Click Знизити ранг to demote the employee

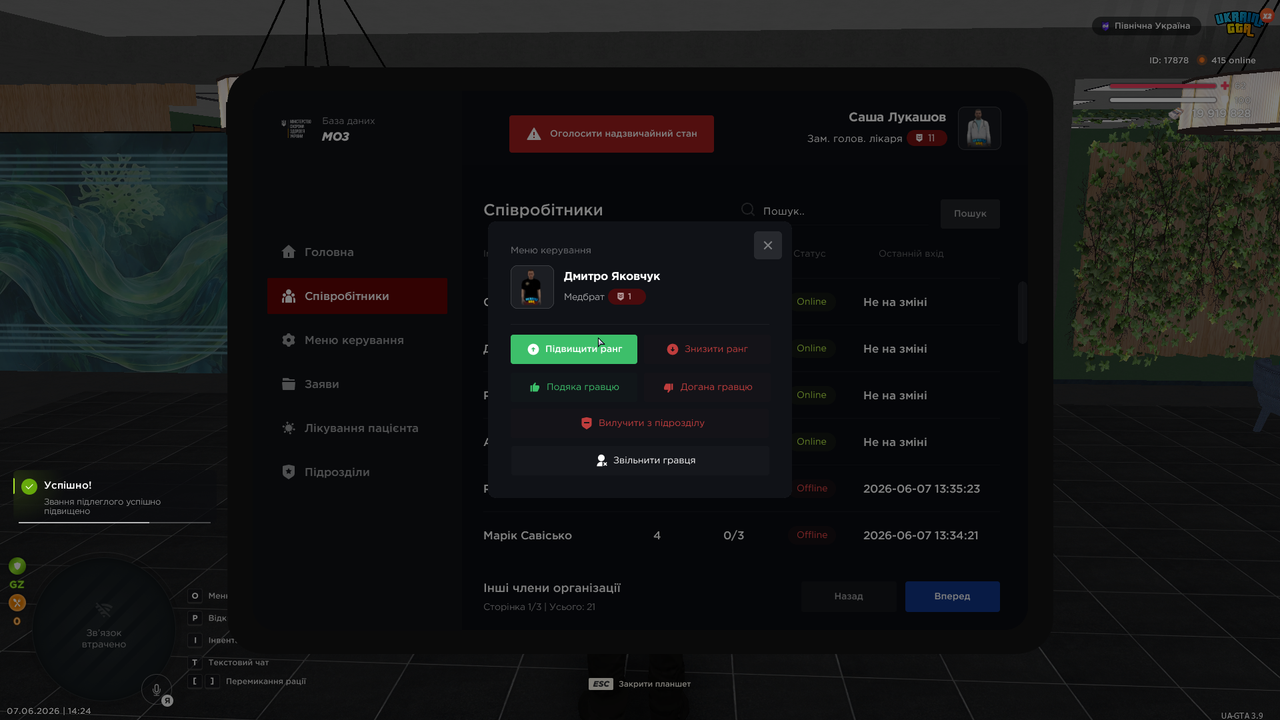click(706, 349)
